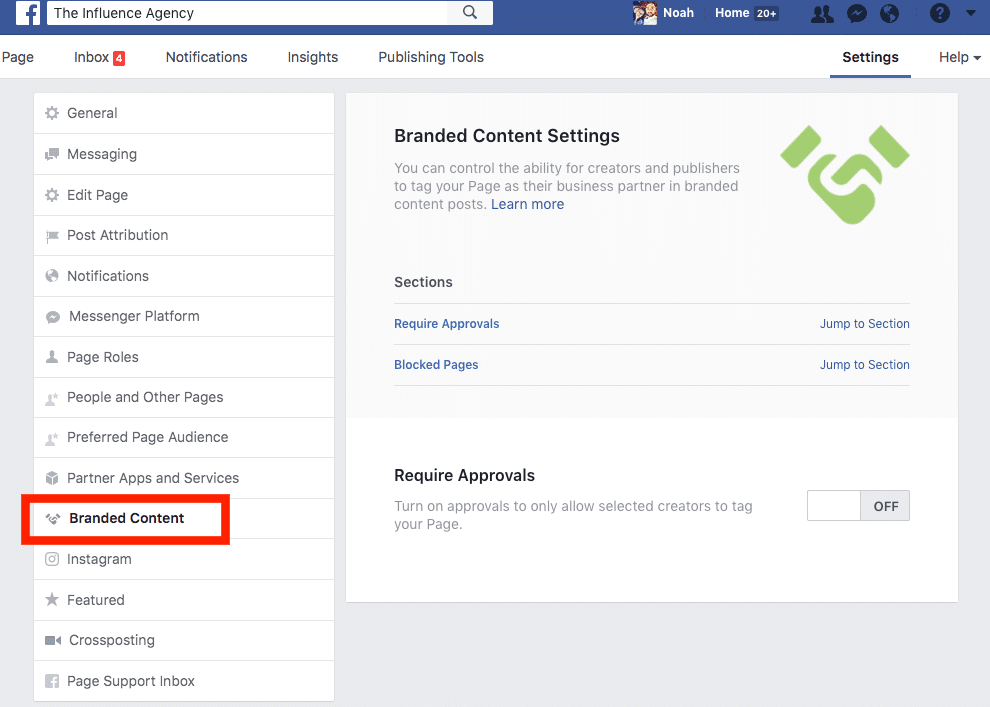Open Noah's profile picture thumbnail
Image resolution: width=990 pixels, height=707 pixels.
645,13
